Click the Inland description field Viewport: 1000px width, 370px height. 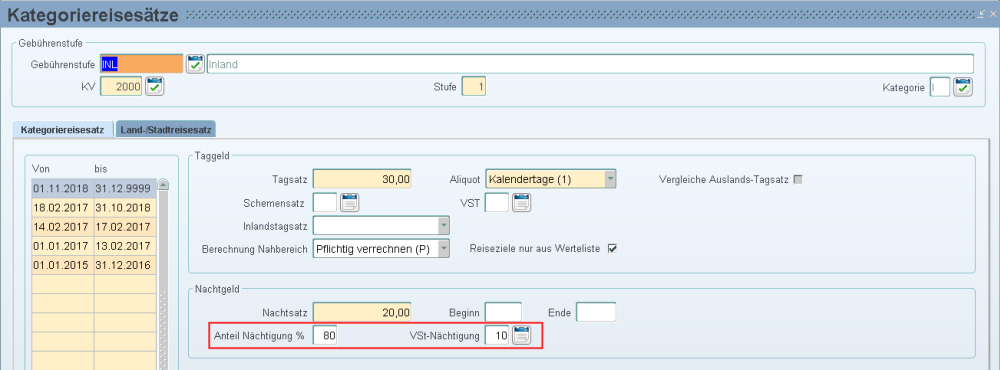(x=590, y=64)
